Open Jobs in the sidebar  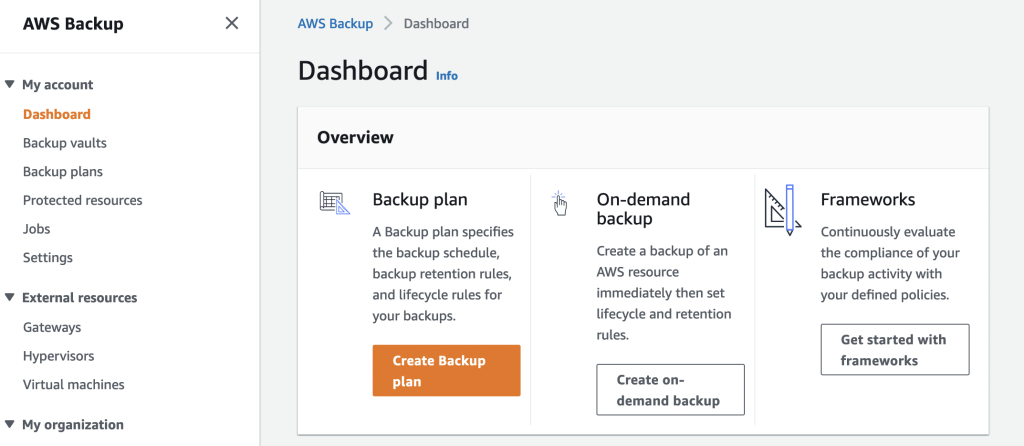click(x=37, y=229)
